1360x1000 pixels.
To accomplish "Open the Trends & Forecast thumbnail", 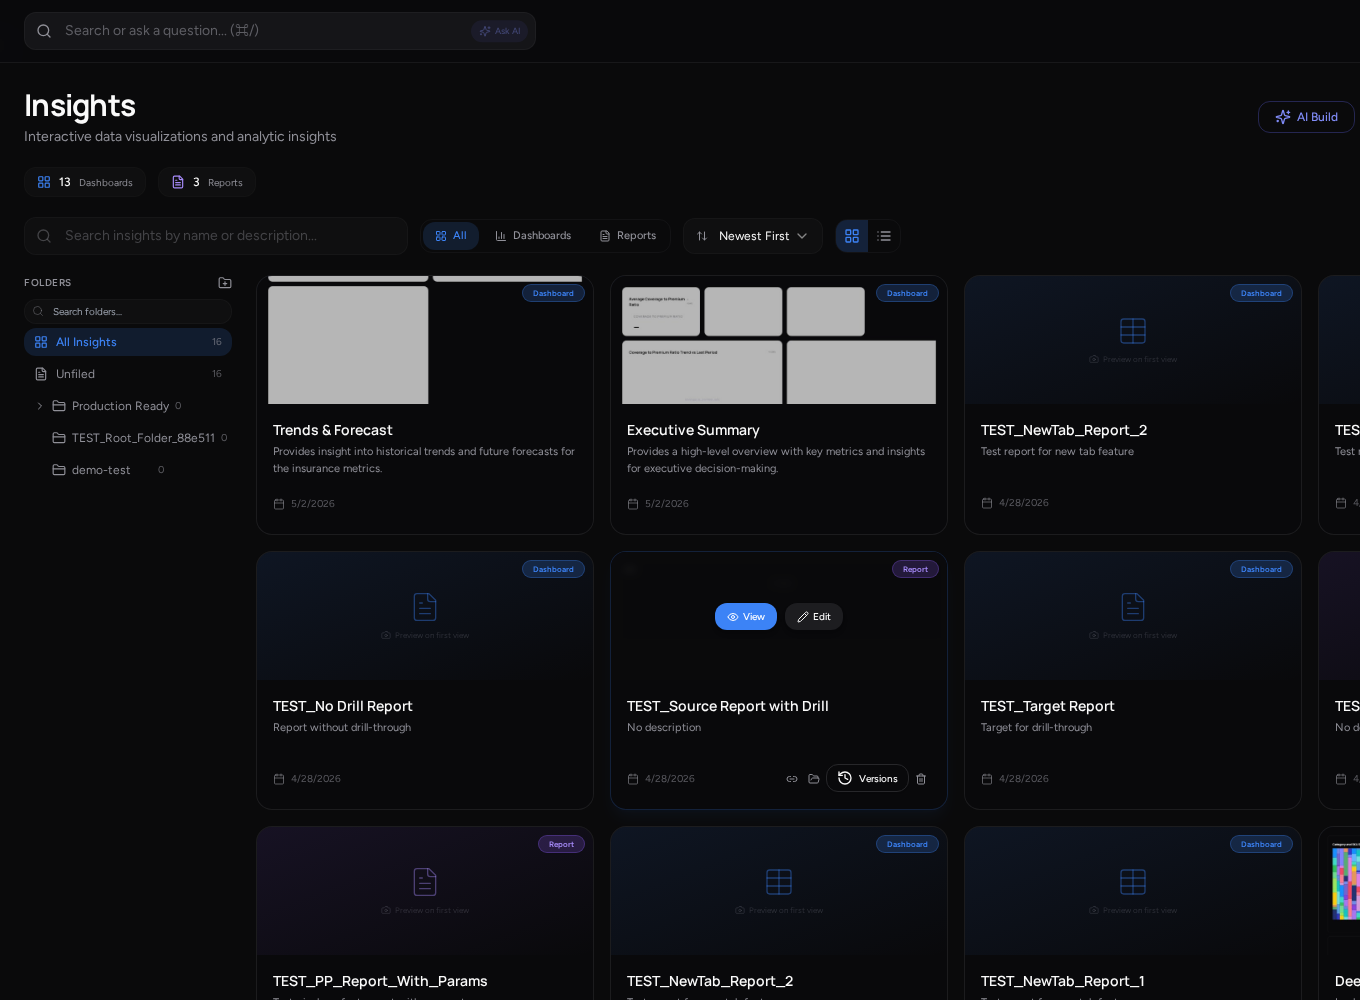I will click(x=425, y=340).
